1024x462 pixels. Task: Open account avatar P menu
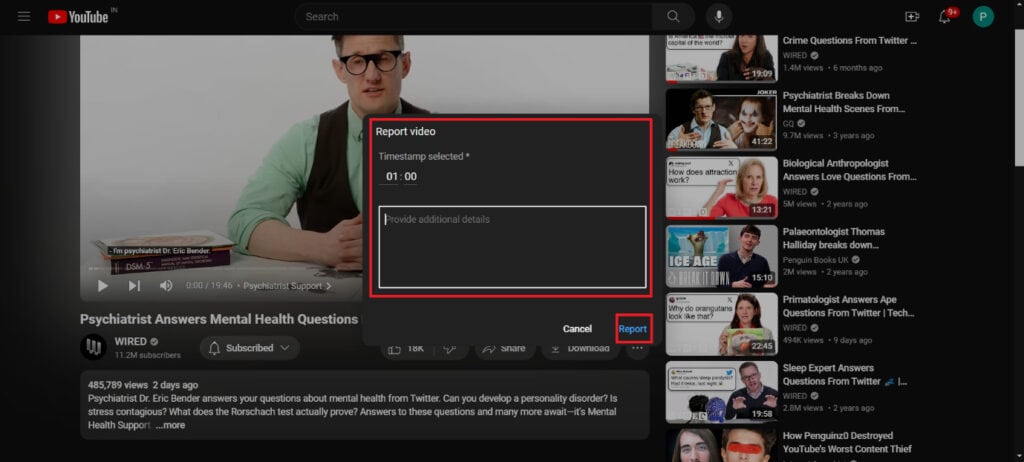click(x=983, y=16)
